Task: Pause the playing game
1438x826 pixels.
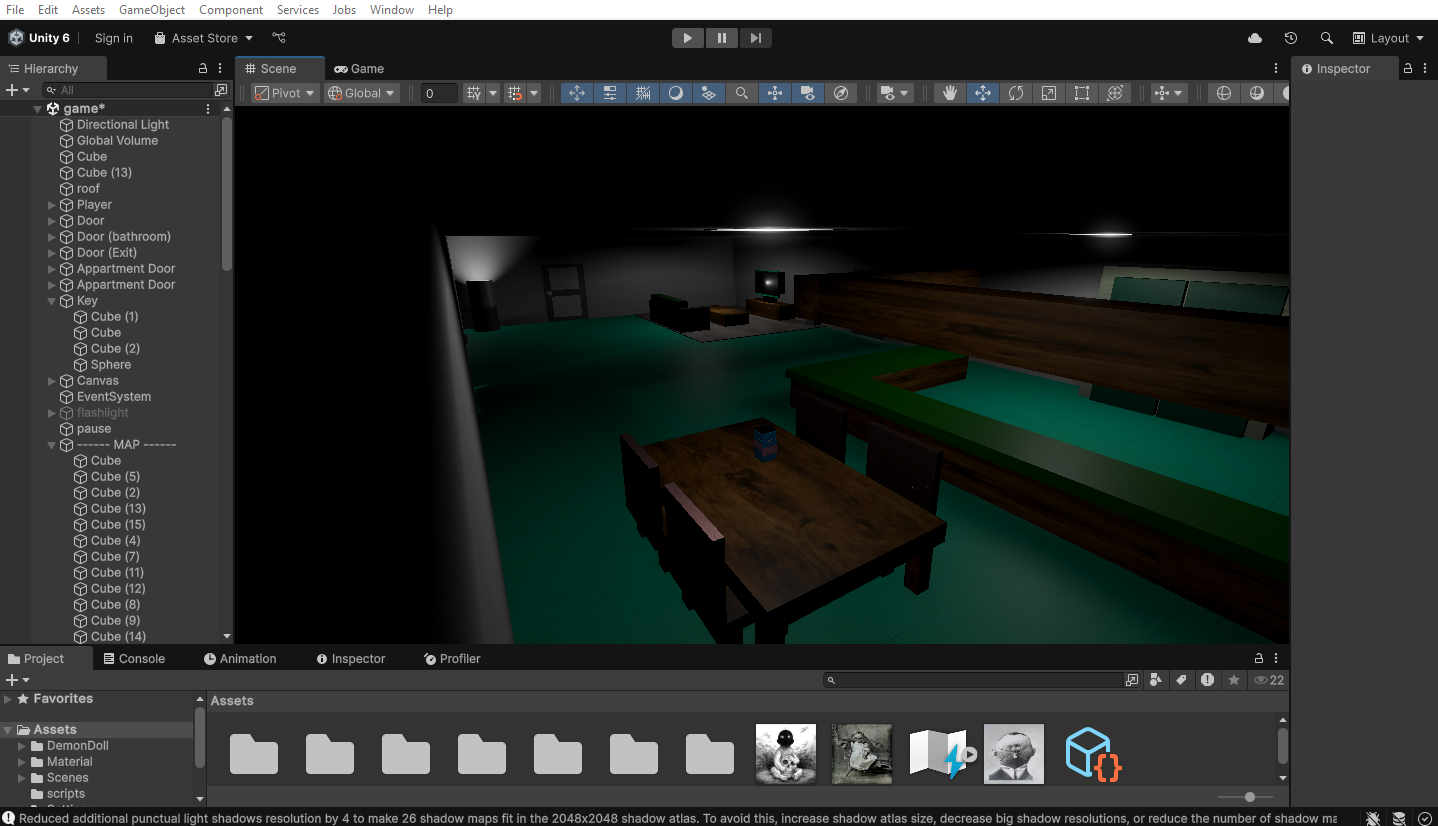Action: point(721,37)
